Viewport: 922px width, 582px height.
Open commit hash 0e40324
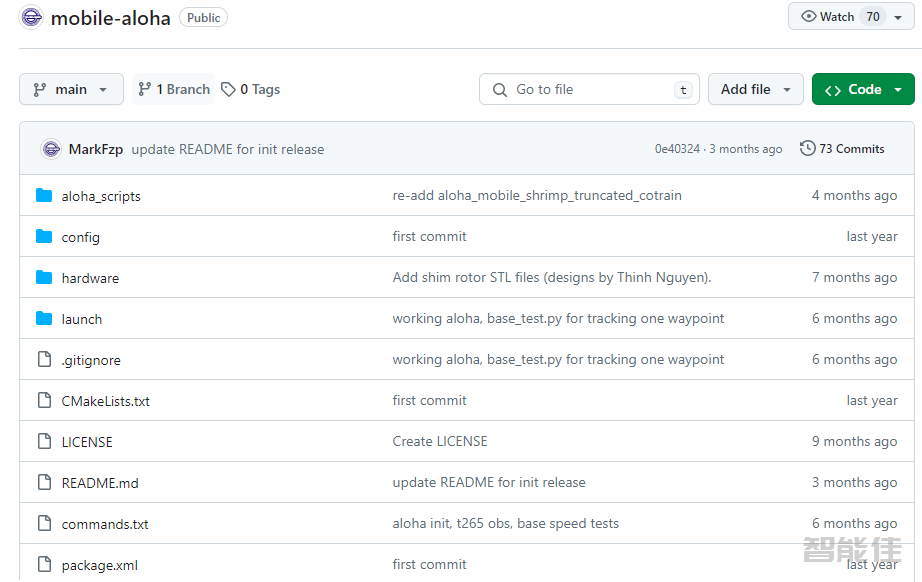[x=677, y=149]
